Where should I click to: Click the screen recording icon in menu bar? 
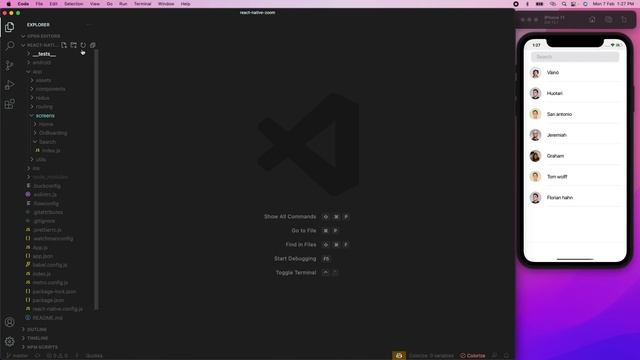(x=516, y=4)
